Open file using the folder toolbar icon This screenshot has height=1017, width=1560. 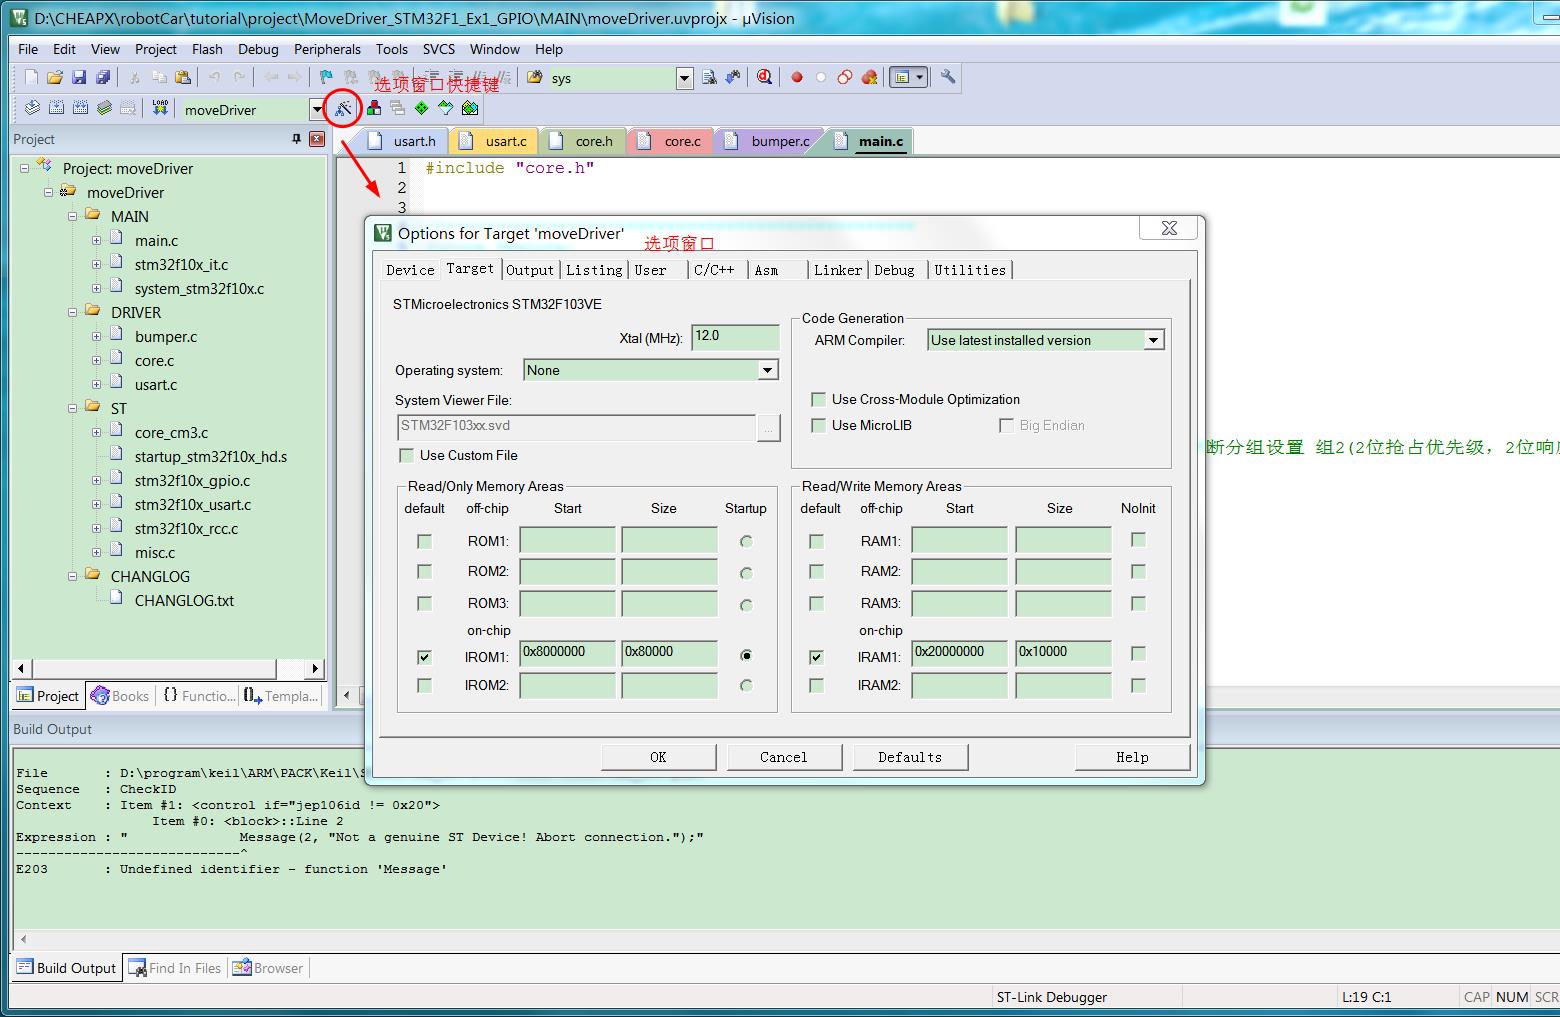click(55, 77)
